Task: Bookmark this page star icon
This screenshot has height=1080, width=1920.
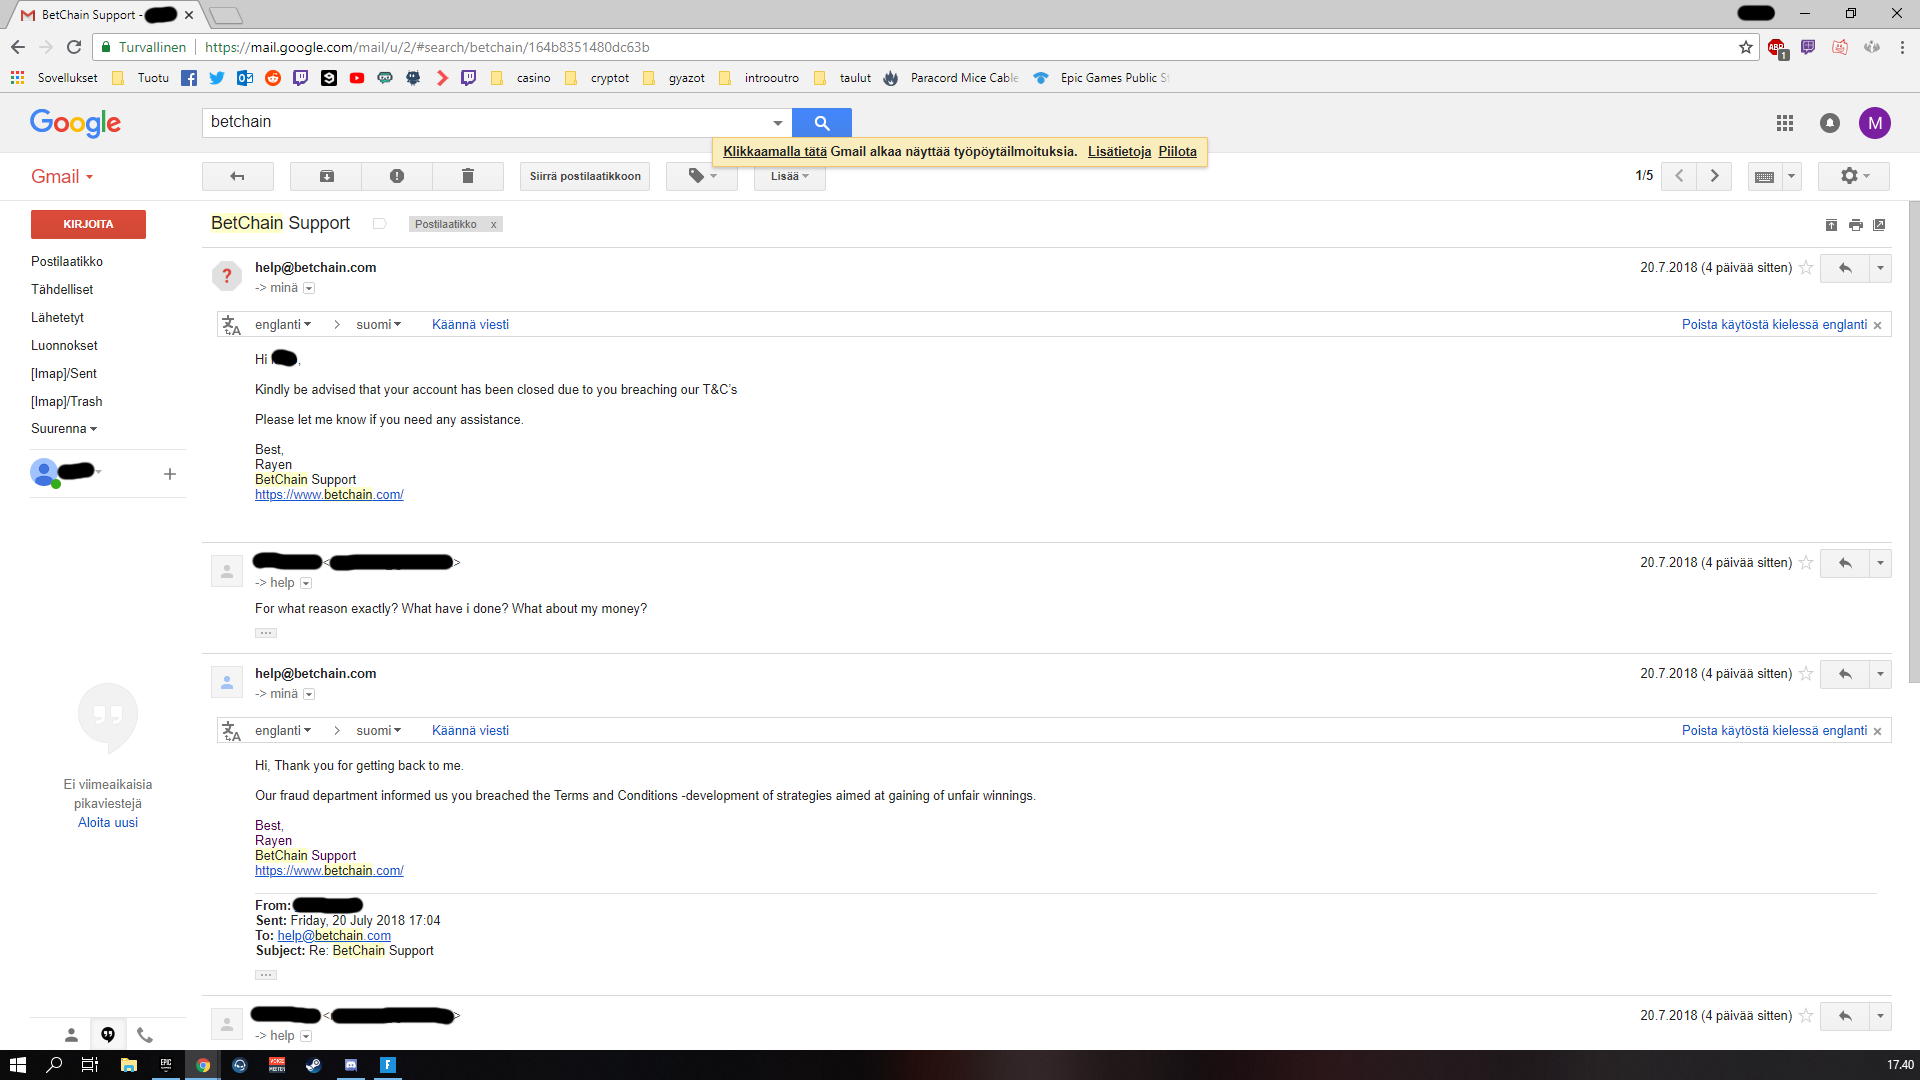Action: click(x=1746, y=47)
